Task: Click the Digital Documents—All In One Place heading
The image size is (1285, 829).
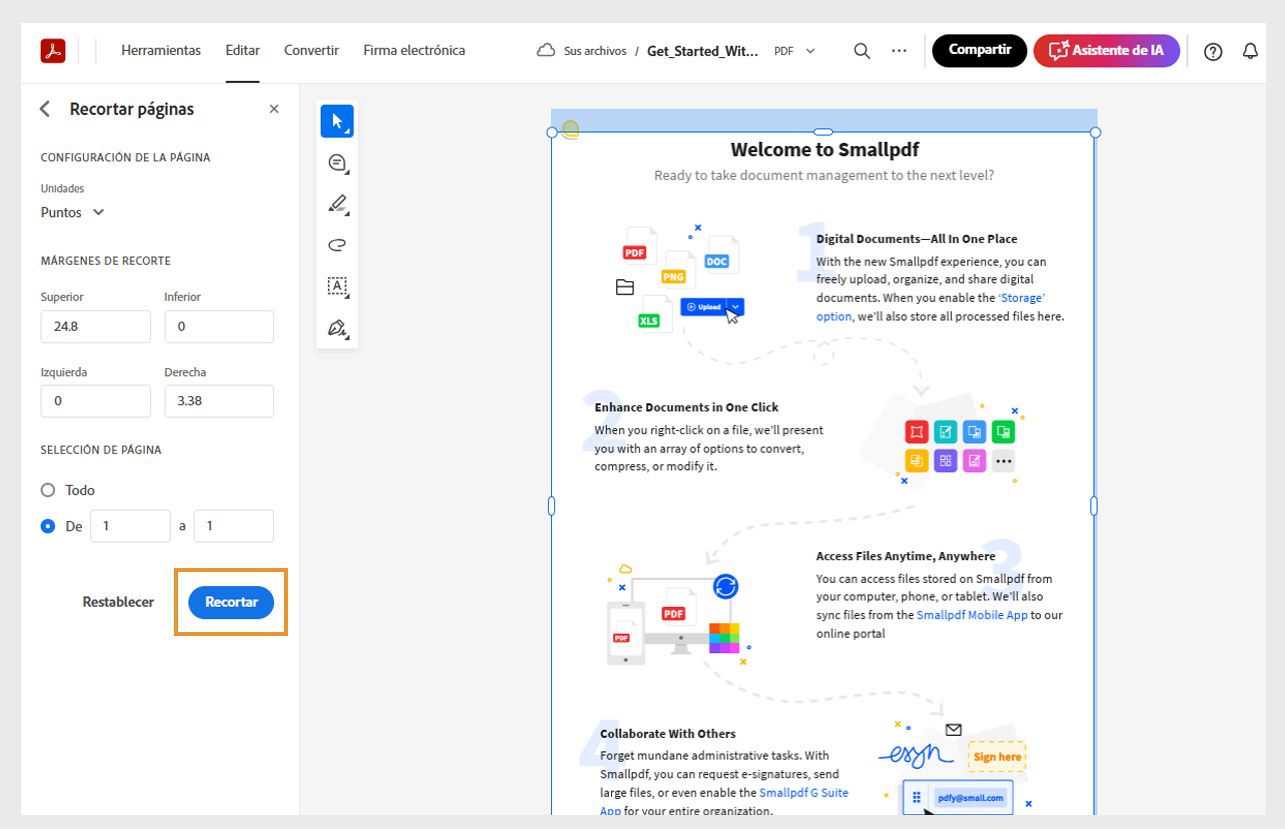Action: coord(917,239)
